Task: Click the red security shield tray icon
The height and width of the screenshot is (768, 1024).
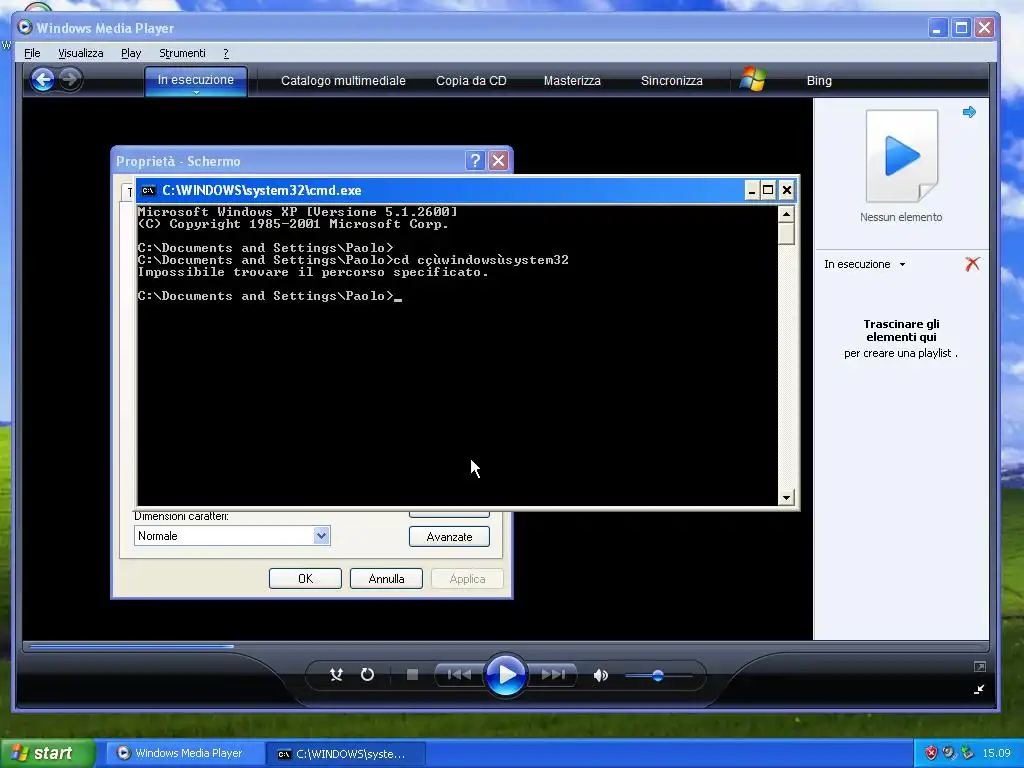Action: [x=931, y=753]
